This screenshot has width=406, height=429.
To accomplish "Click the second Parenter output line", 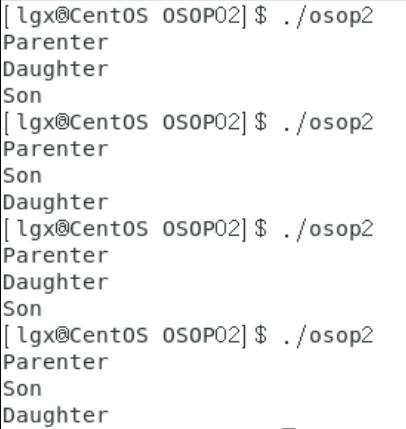I will coord(56,149).
